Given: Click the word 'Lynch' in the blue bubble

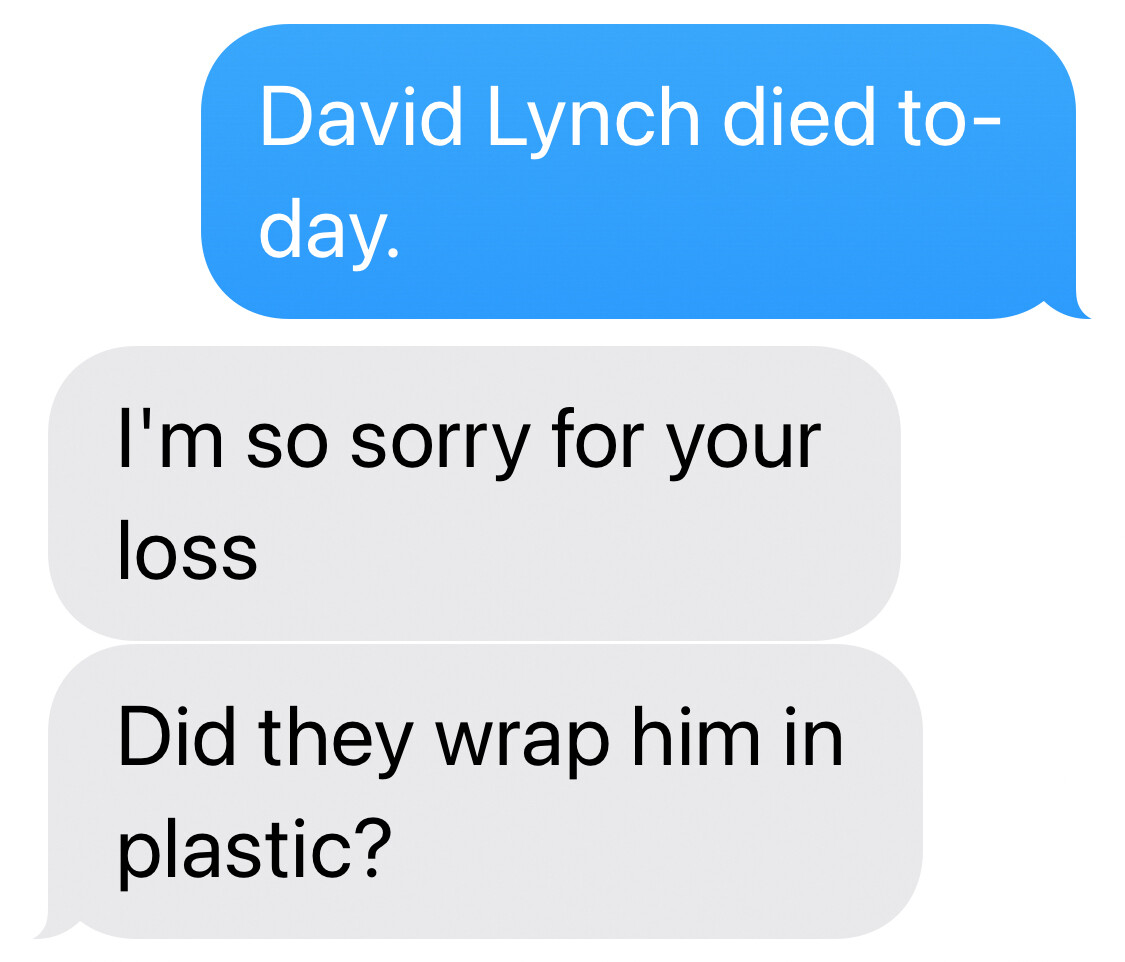Looking at the screenshot, I should 593,122.
